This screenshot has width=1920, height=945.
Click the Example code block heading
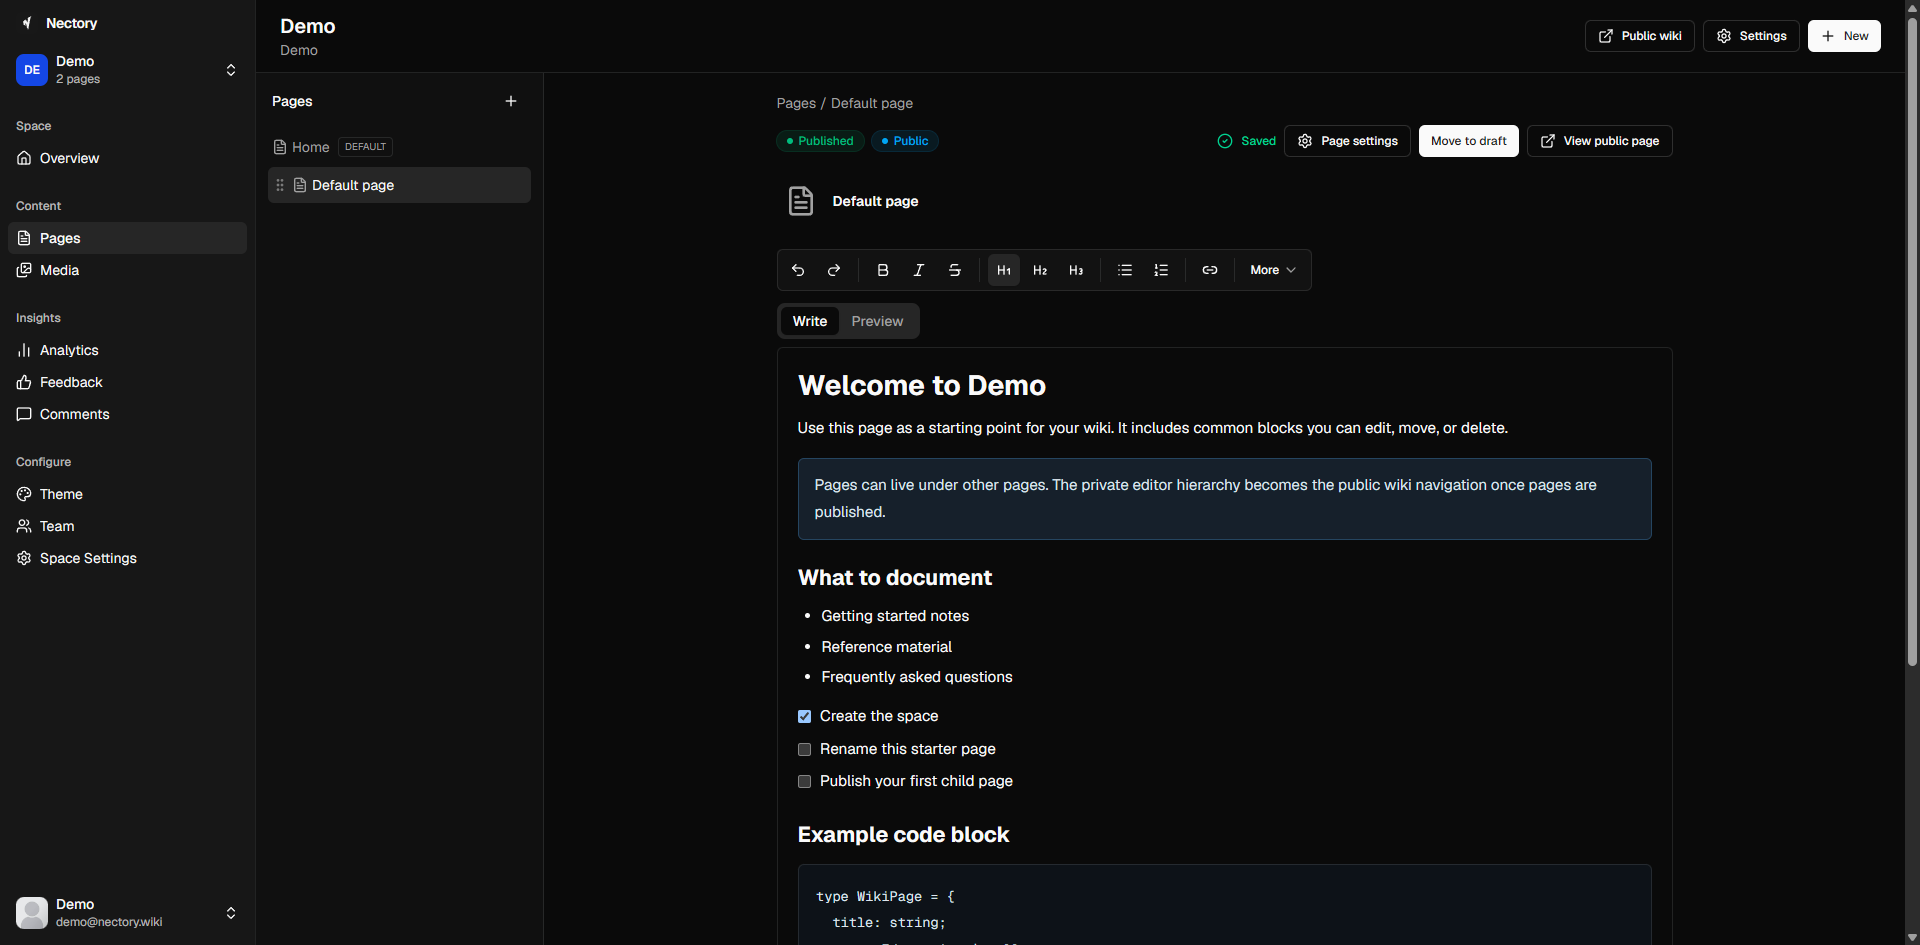tap(903, 835)
